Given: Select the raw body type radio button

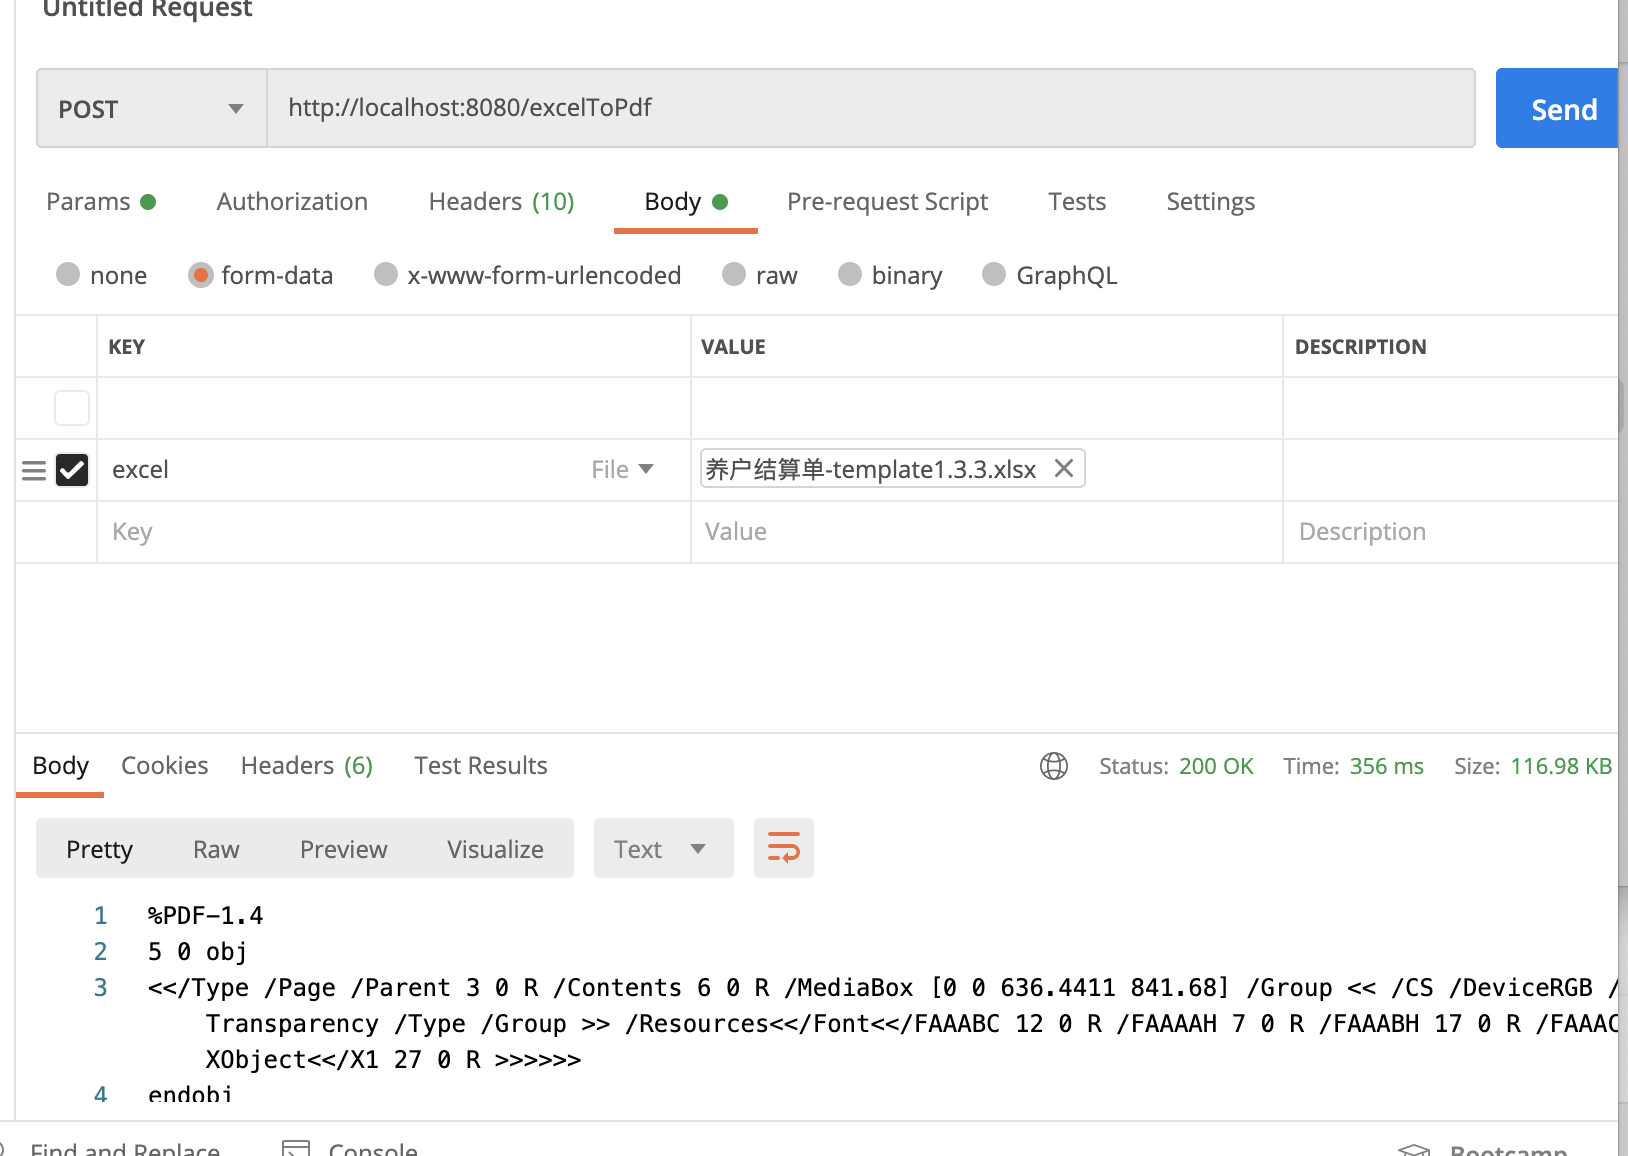Looking at the screenshot, I should [735, 275].
